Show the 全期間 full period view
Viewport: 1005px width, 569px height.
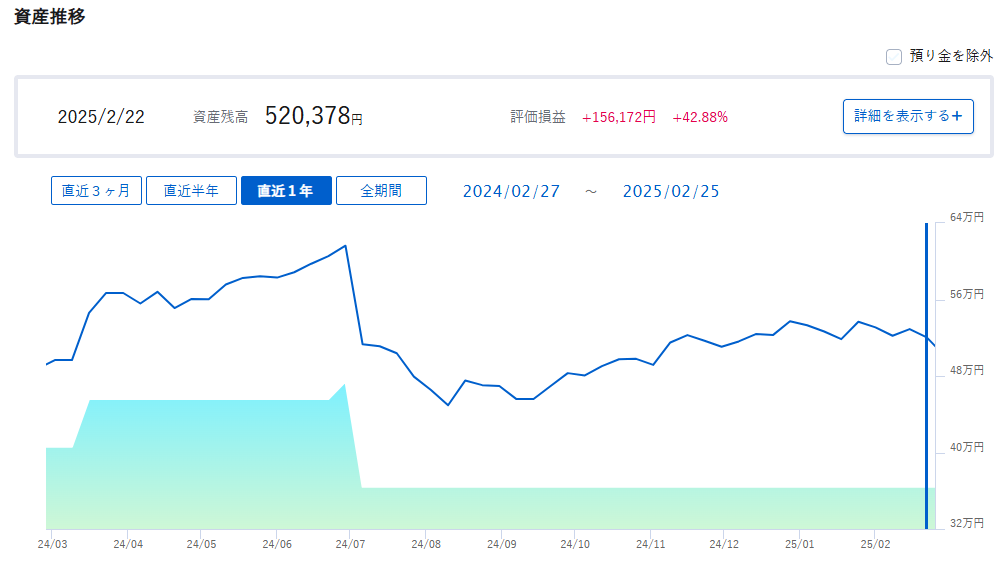[x=381, y=190]
